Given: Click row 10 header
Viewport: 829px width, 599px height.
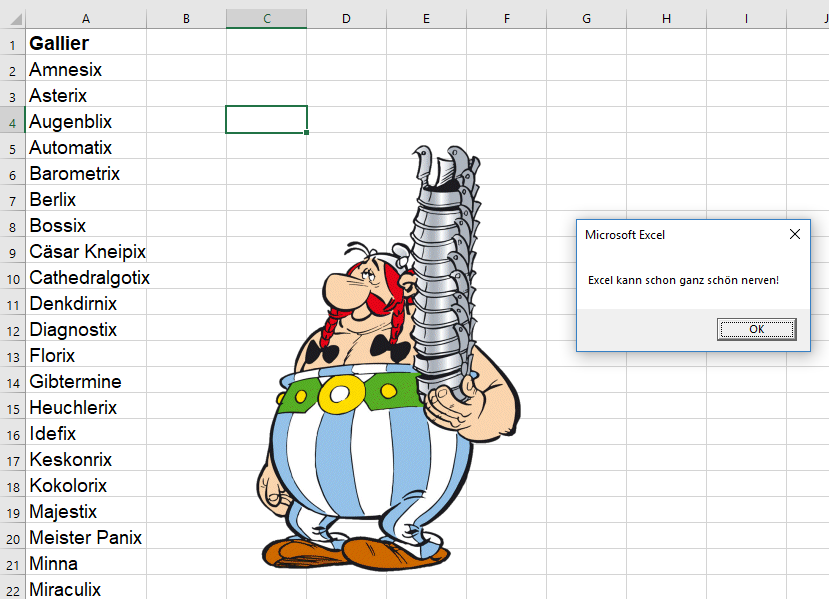Looking at the screenshot, I should tap(12, 278).
